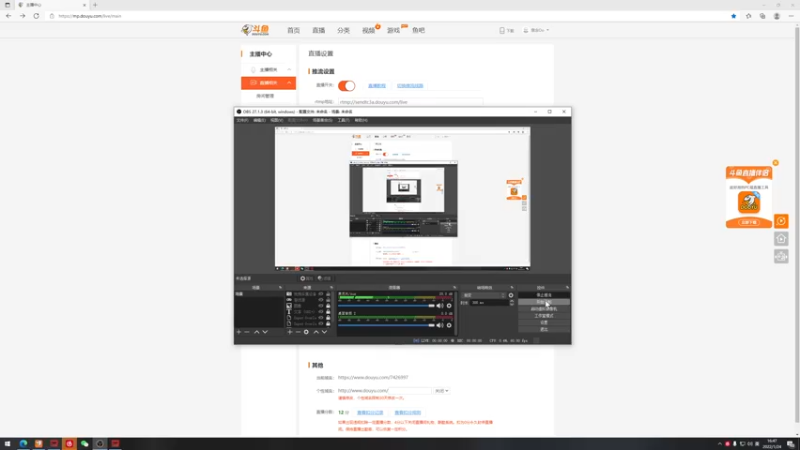800x450 pixels.
Task: Move selected source up in OBS
Action: (x=316, y=332)
